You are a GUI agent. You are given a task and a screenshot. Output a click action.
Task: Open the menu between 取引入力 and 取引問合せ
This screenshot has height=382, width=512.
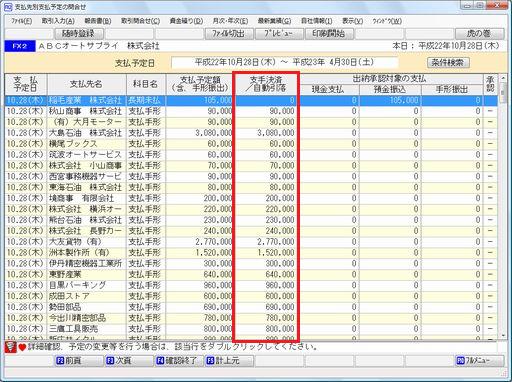(x=98, y=21)
